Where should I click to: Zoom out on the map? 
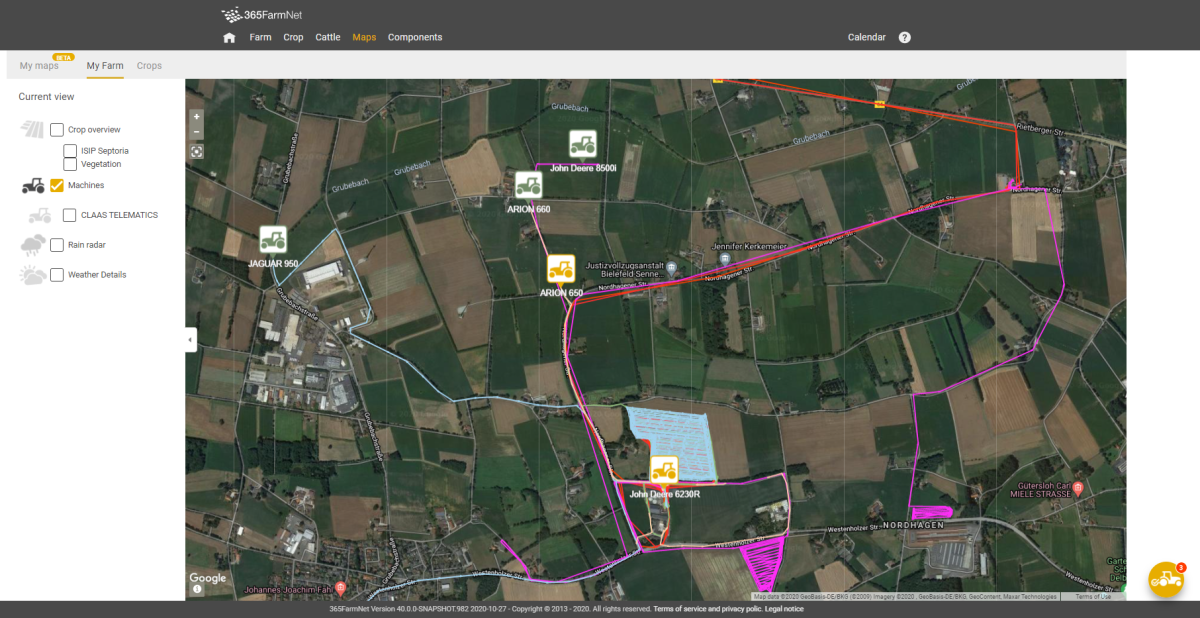click(x=196, y=132)
